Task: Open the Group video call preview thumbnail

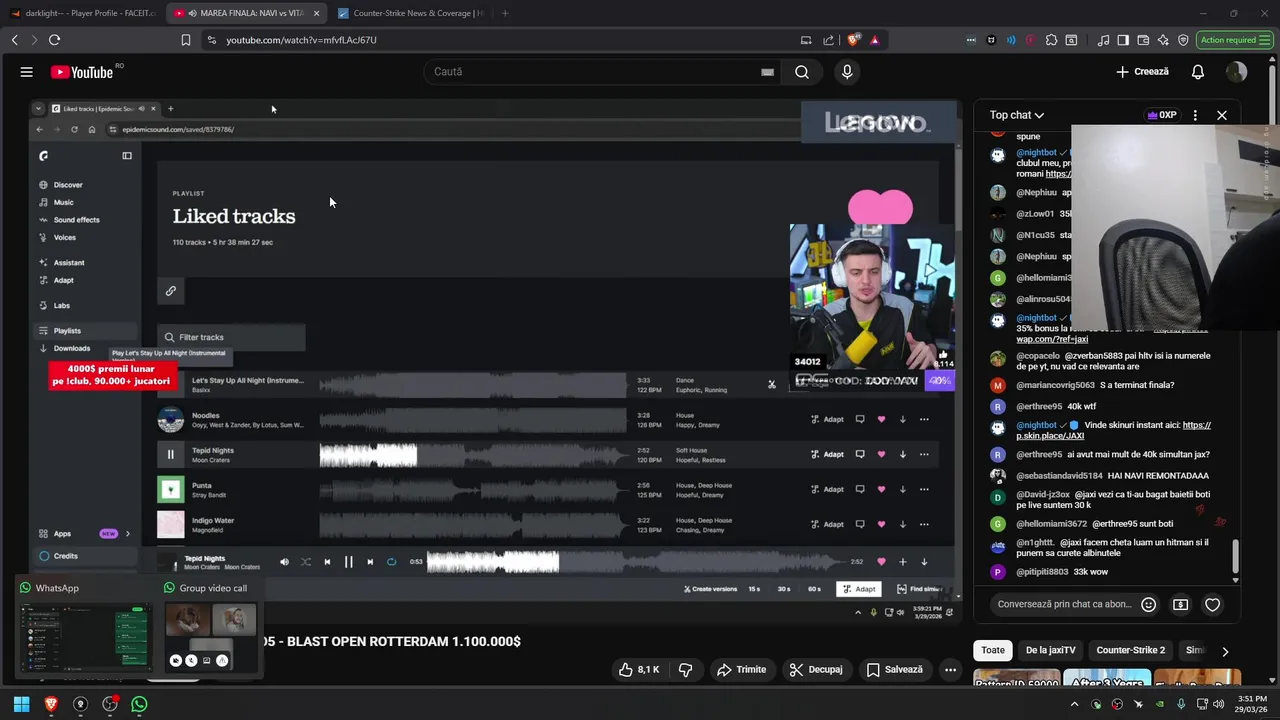Action: tap(211, 636)
